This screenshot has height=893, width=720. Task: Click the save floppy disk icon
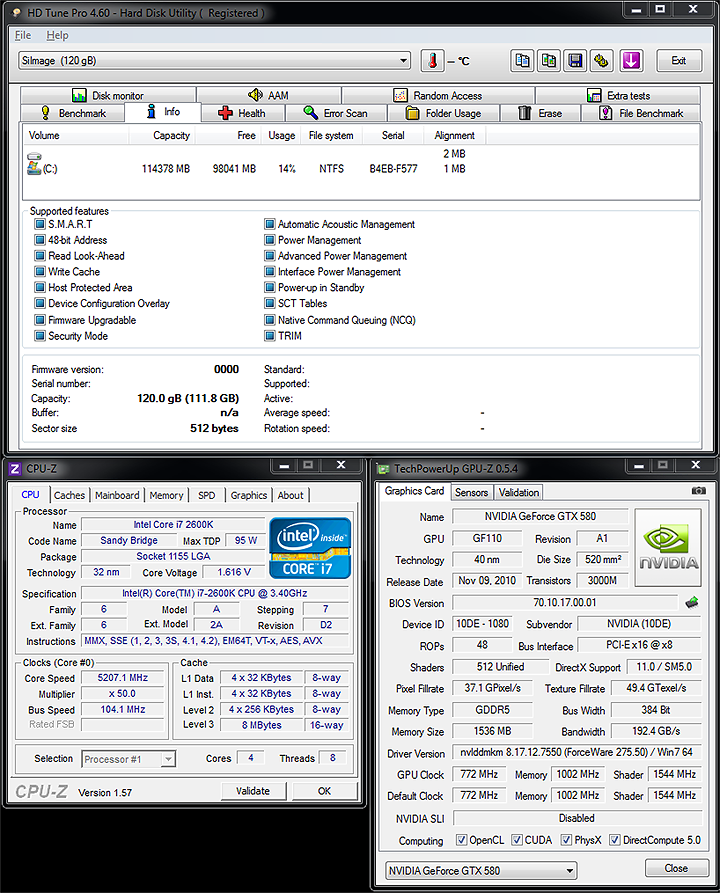tap(575, 60)
